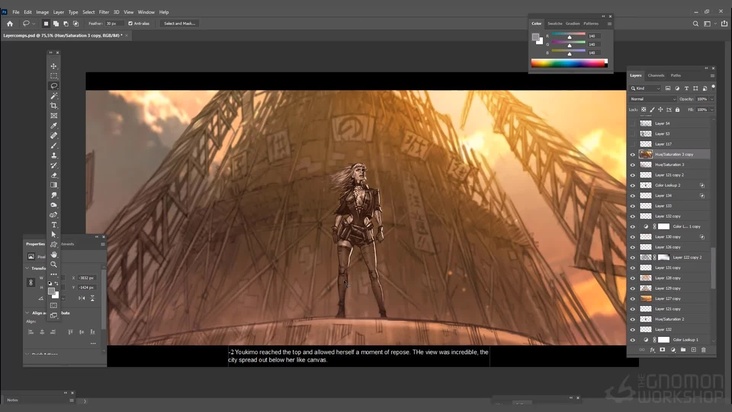Viewport: 732px width, 412px height.
Task: Switch to the Gradients tab
Action: tap(573, 23)
